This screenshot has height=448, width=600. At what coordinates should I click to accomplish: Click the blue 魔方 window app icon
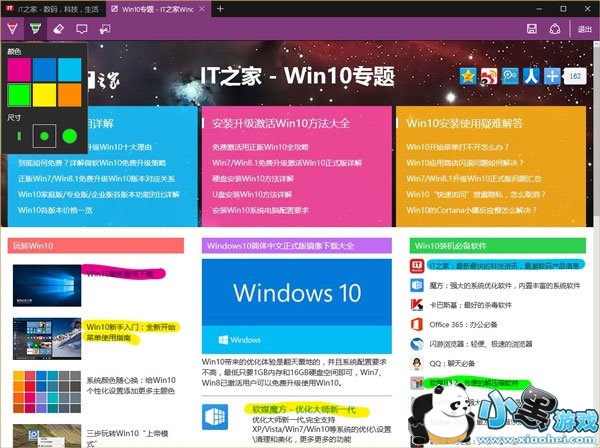(215, 417)
